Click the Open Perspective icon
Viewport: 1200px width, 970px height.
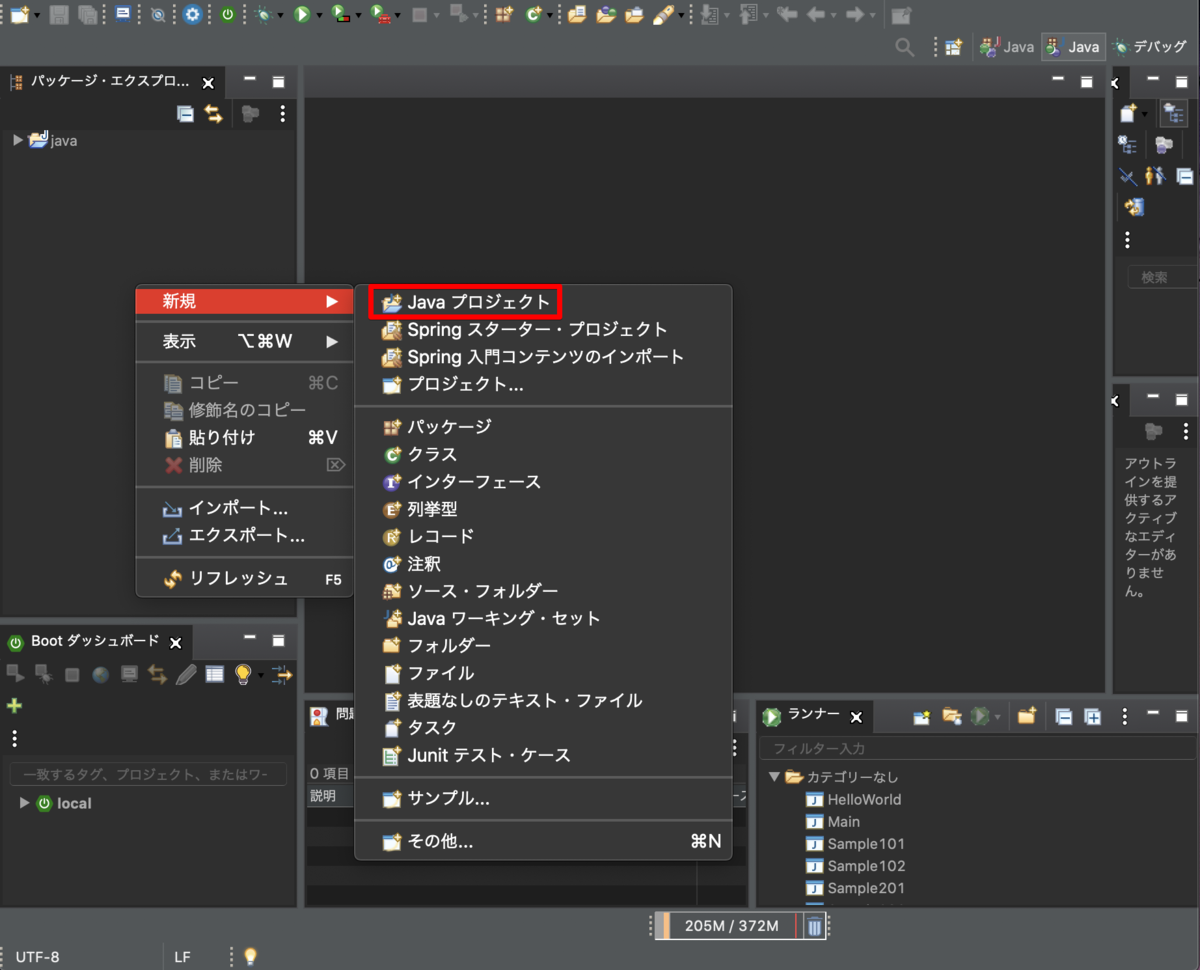coord(954,47)
